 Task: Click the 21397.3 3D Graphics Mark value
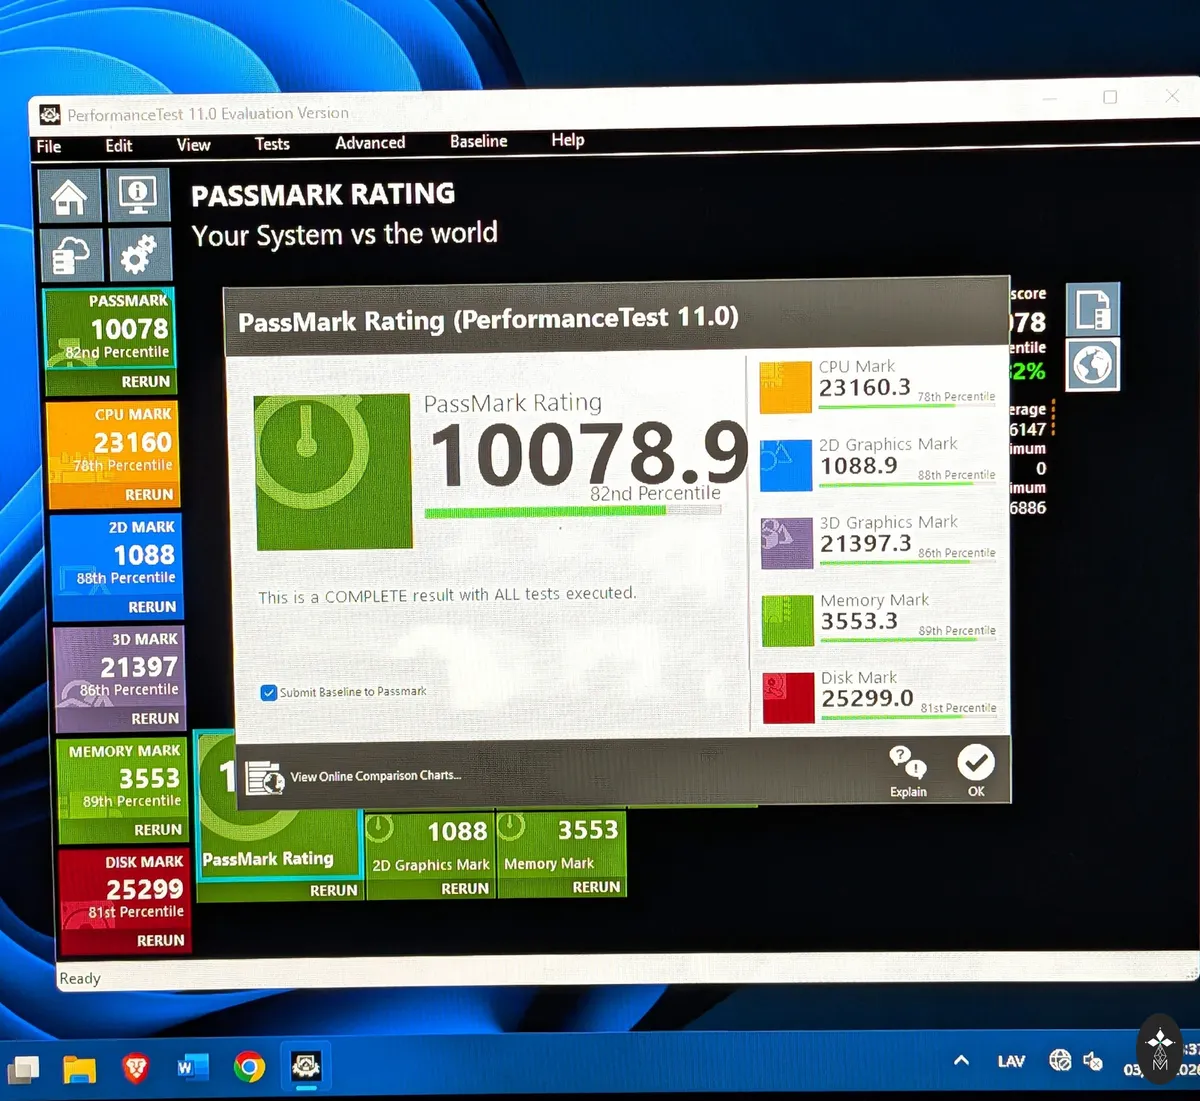pyautogui.click(x=866, y=544)
